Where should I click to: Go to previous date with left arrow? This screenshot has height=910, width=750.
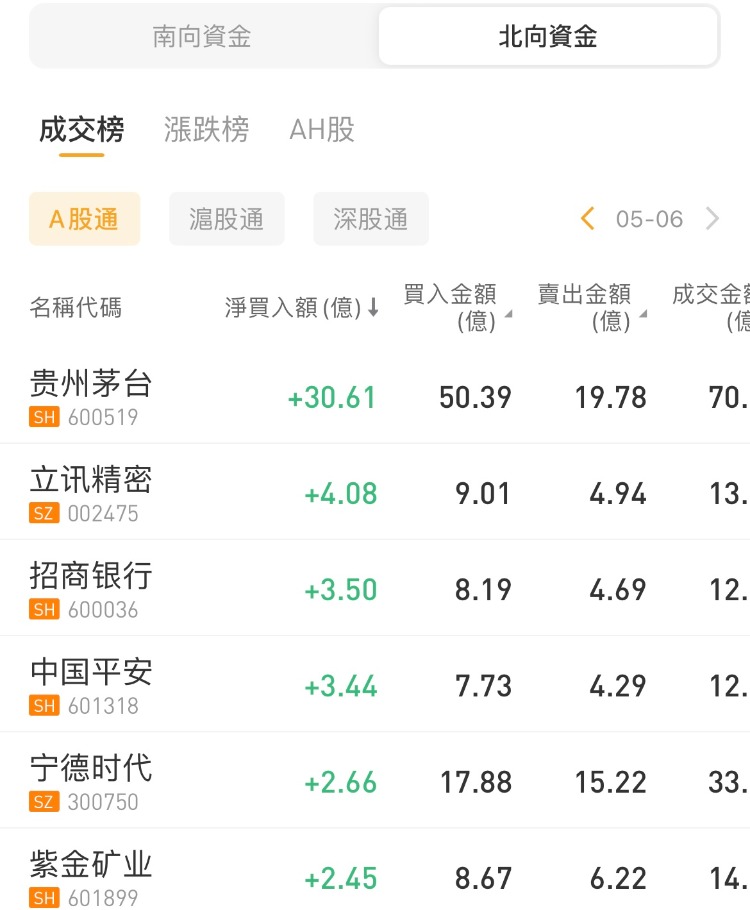[588, 219]
